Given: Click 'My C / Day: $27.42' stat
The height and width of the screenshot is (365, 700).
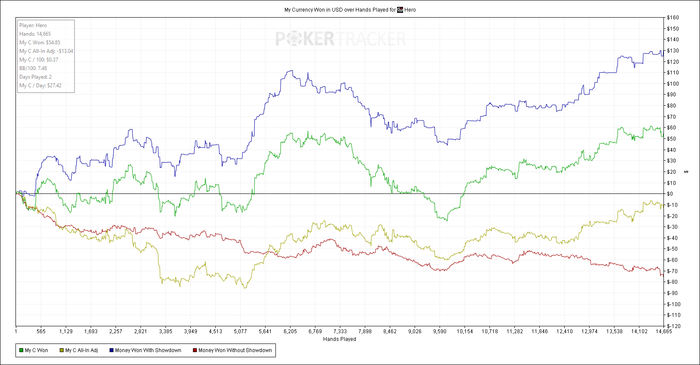Looking at the screenshot, I should (41, 85).
